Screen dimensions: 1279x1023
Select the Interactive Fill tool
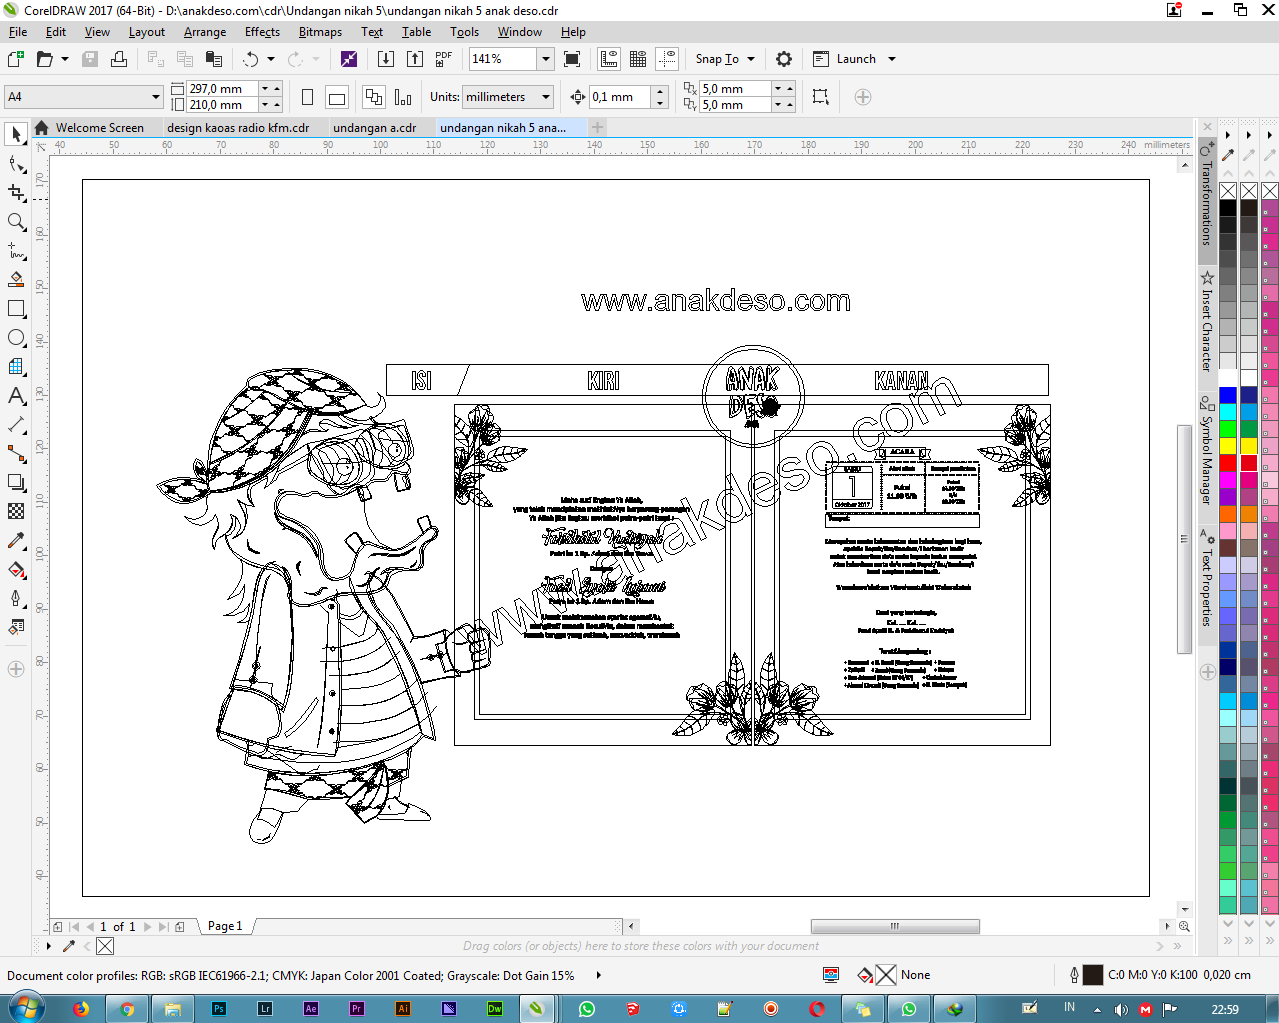pos(16,569)
